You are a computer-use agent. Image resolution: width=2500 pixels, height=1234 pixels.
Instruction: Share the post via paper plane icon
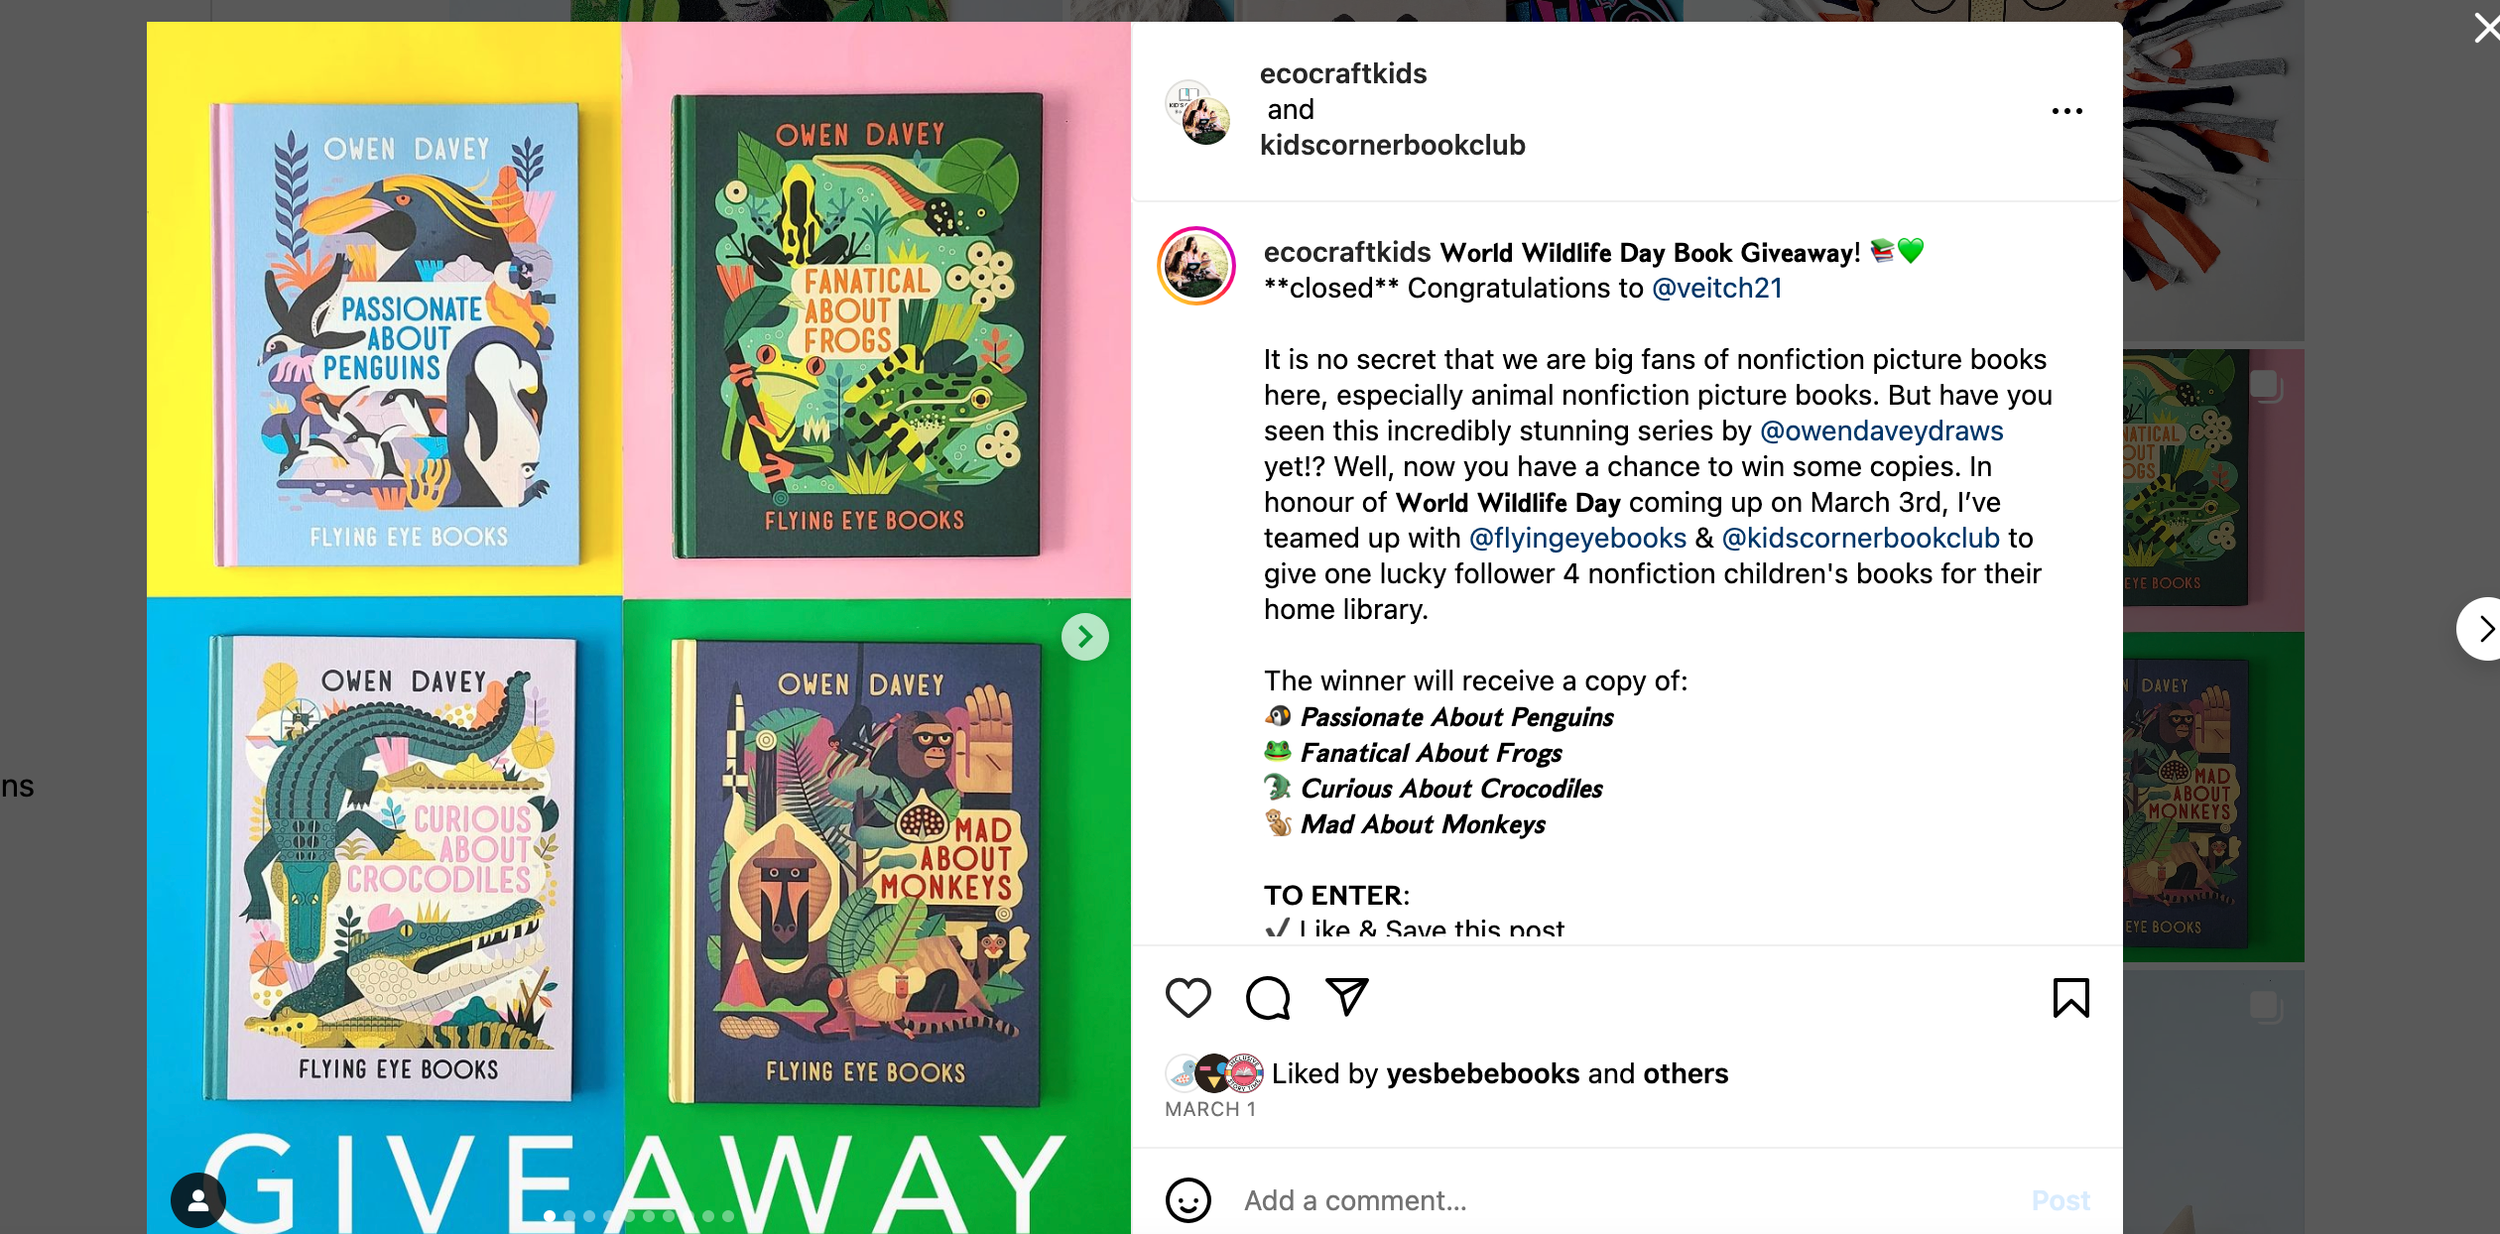1347,996
